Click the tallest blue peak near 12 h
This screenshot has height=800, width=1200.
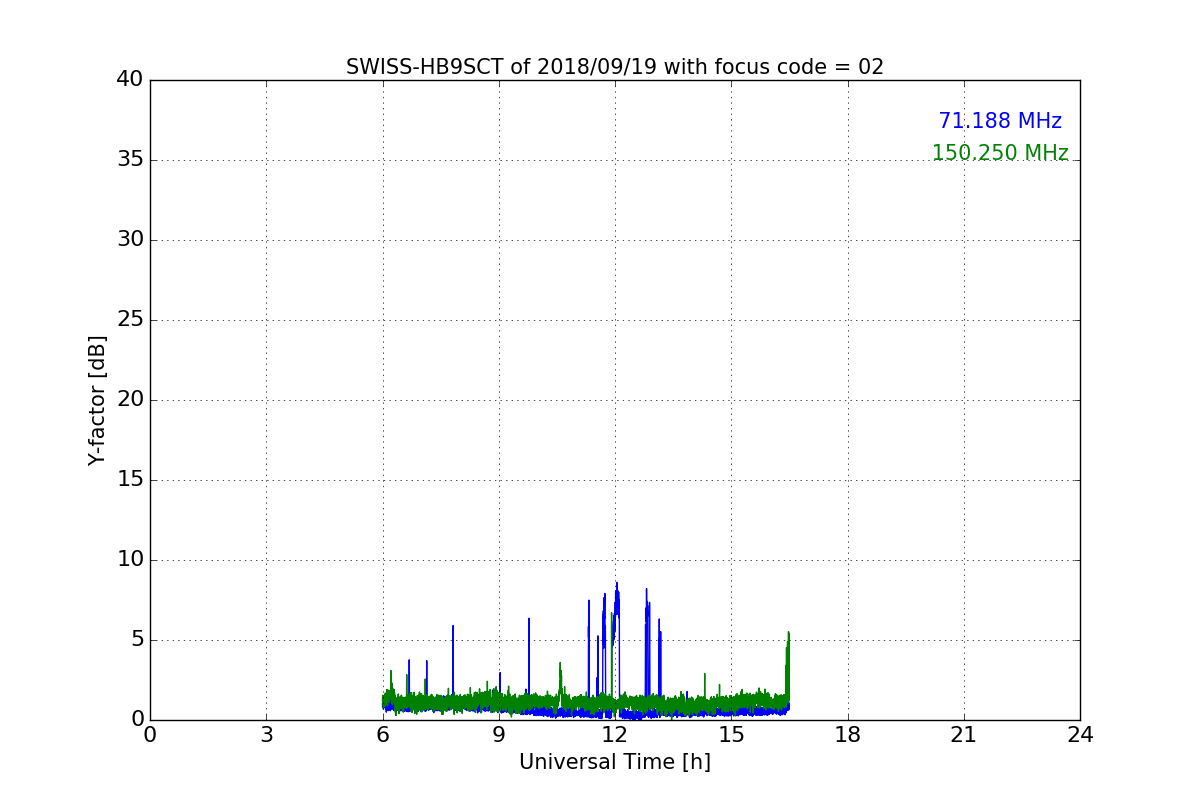pyautogui.click(x=617, y=600)
